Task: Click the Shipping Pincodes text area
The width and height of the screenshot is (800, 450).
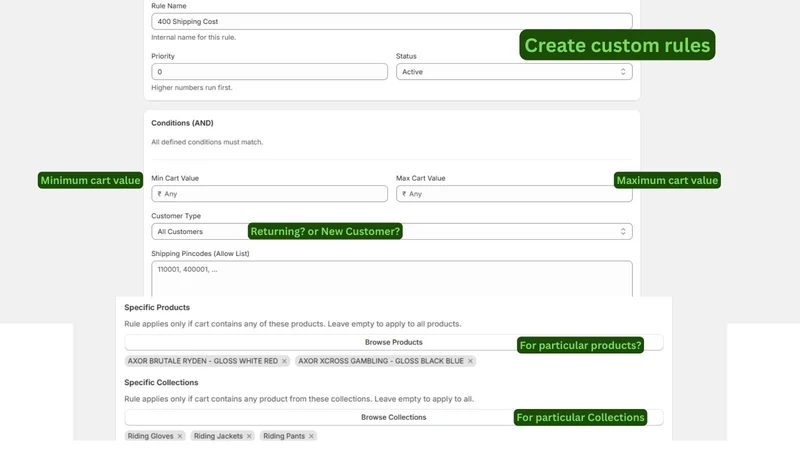Action: (x=391, y=279)
